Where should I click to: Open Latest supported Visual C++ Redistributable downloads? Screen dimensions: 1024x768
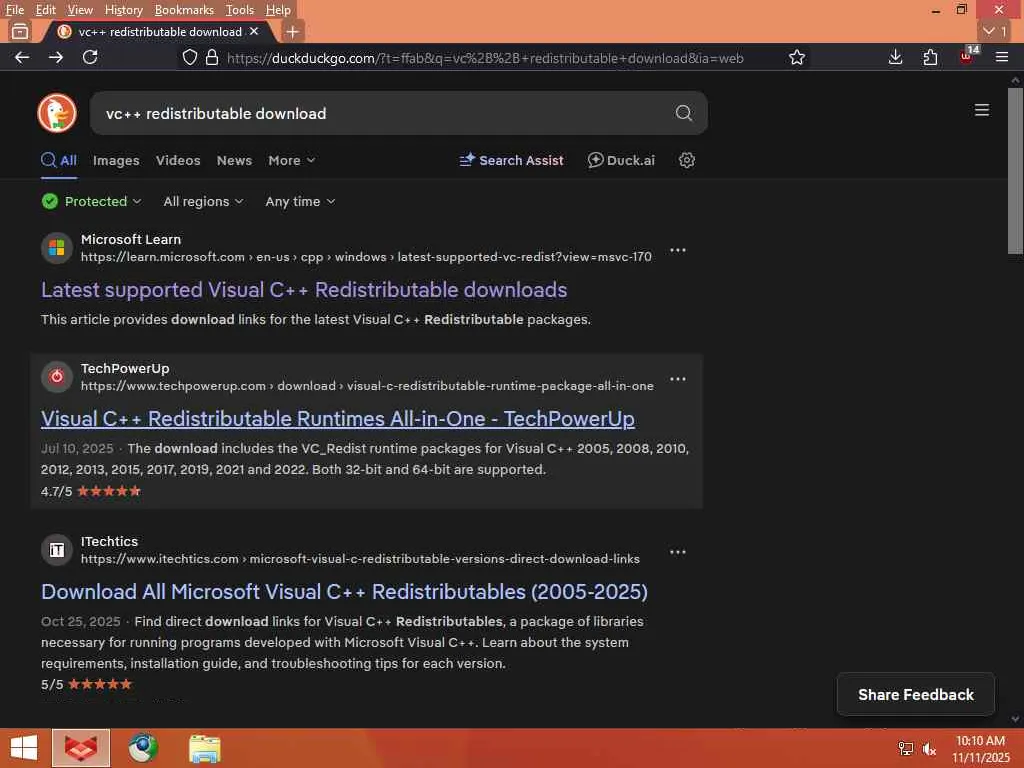(304, 290)
